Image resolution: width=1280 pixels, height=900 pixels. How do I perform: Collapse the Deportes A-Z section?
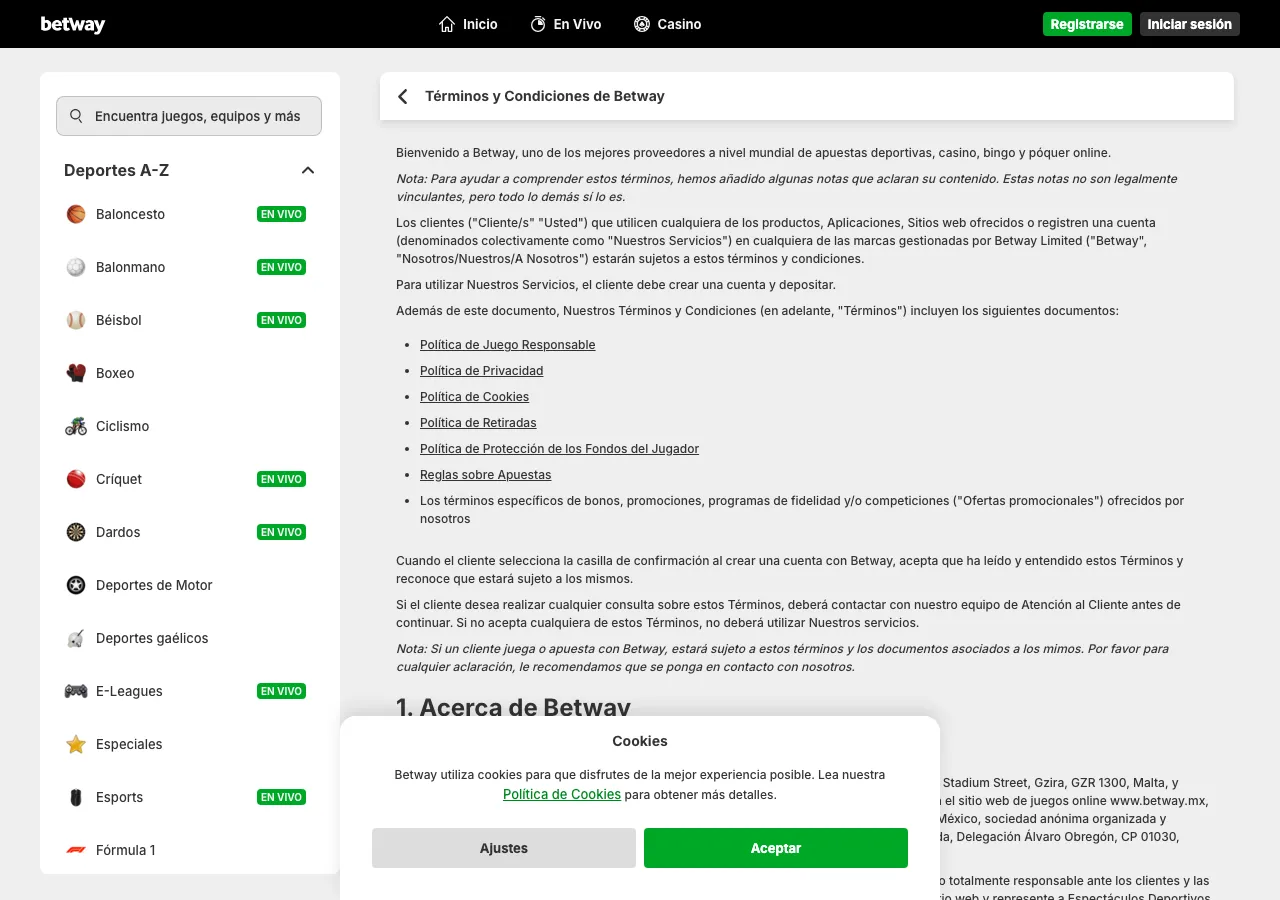[x=308, y=170]
